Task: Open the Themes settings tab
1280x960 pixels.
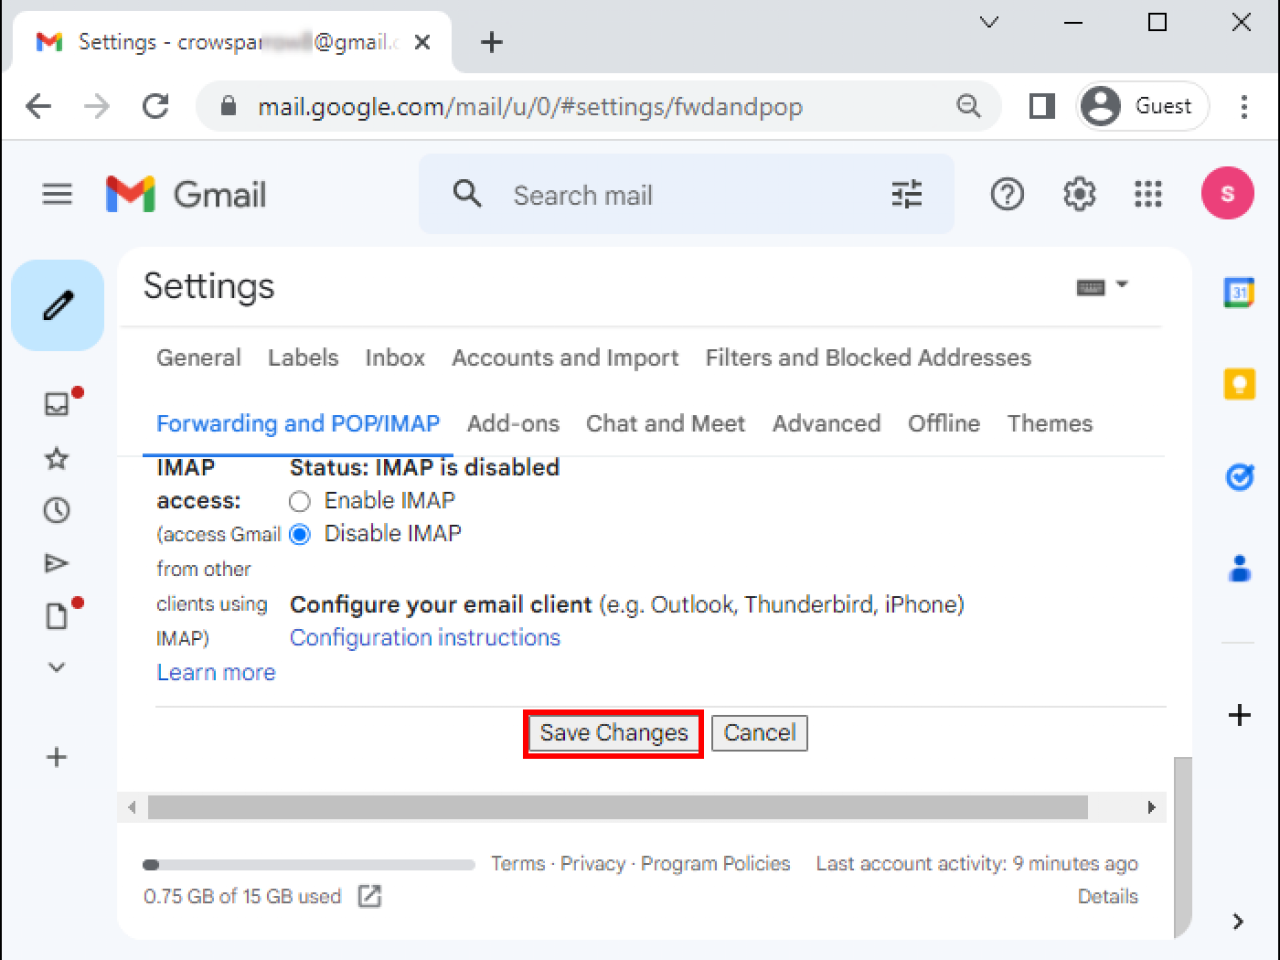Action: (1050, 424)
